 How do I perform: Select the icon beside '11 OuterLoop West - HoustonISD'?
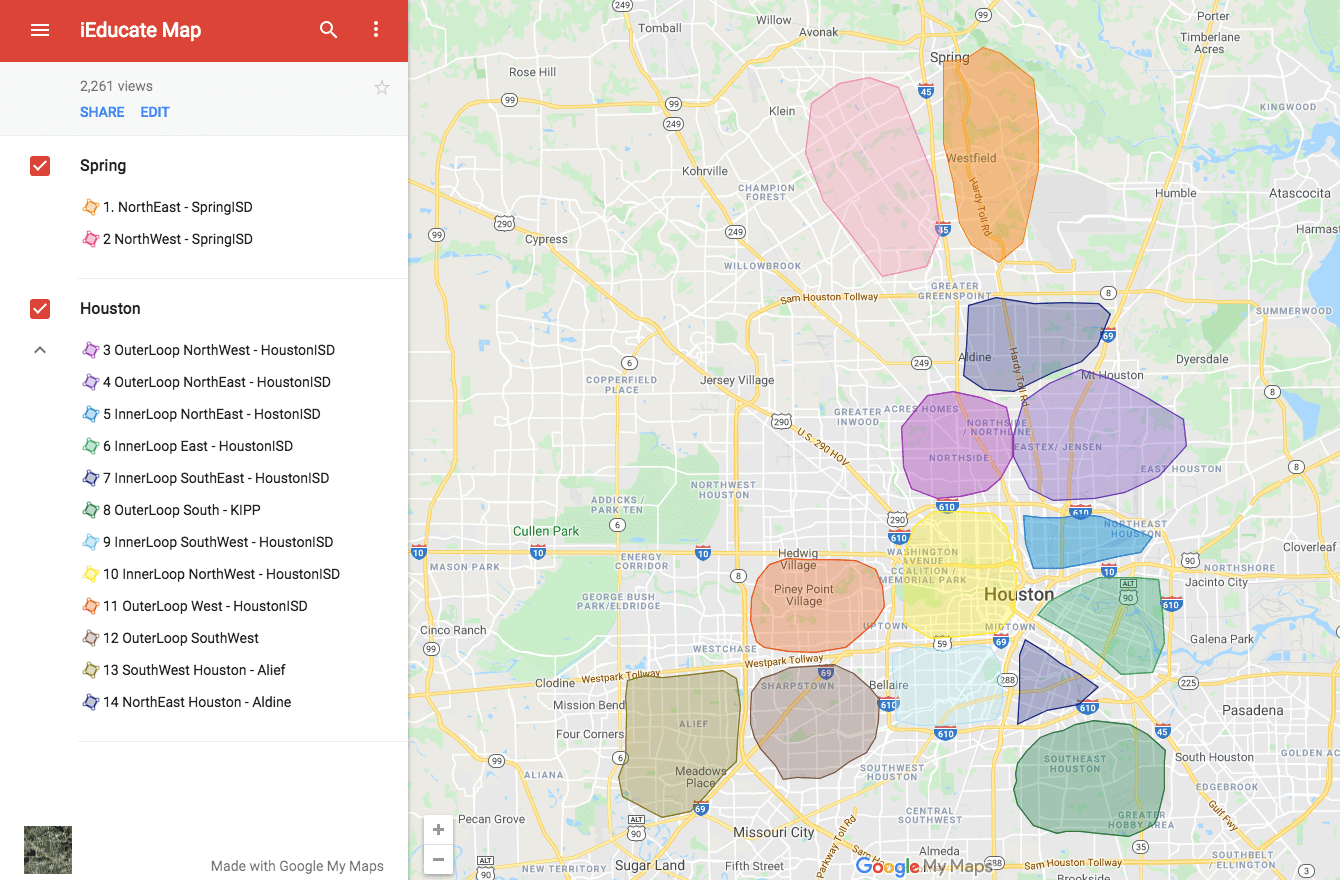click(x=90, y=606)
